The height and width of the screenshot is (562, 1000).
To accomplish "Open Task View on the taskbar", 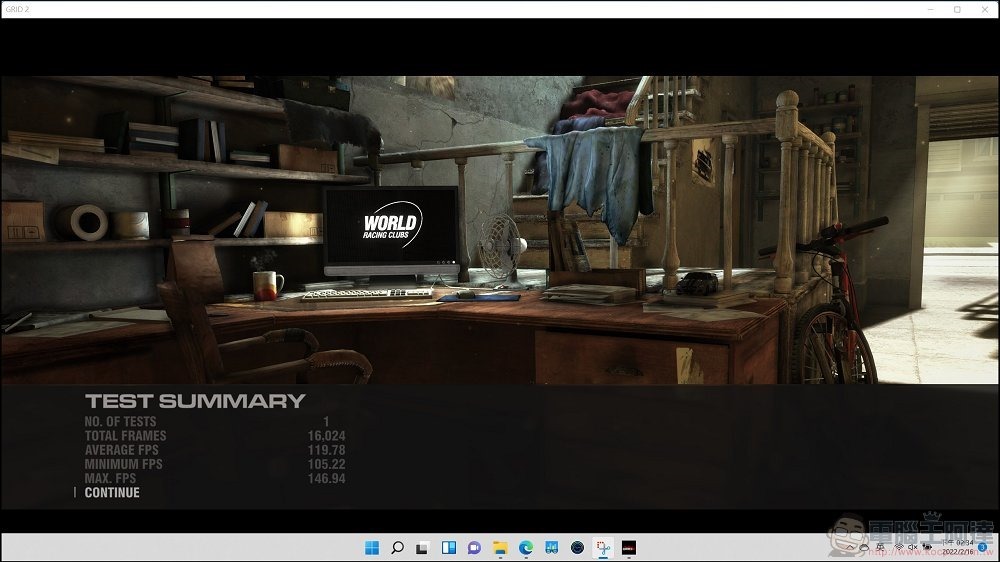I will [x=422, y=548].
